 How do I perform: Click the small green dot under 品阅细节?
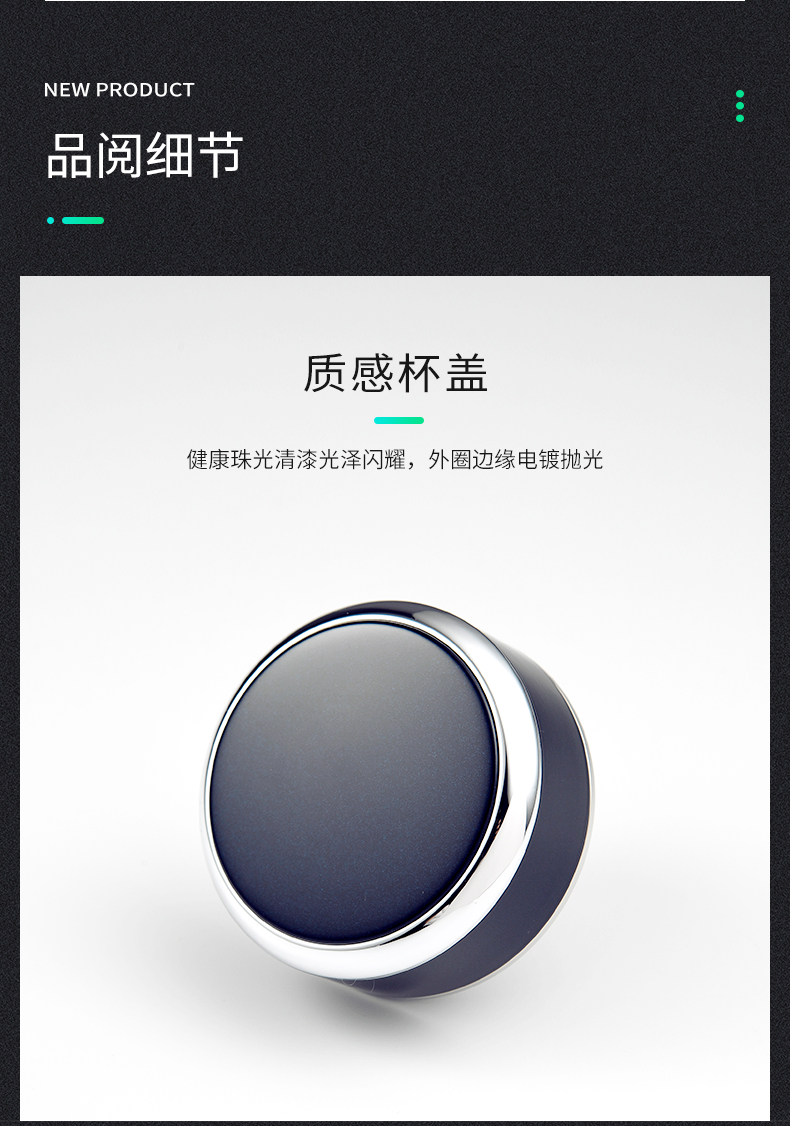point(50,220)
